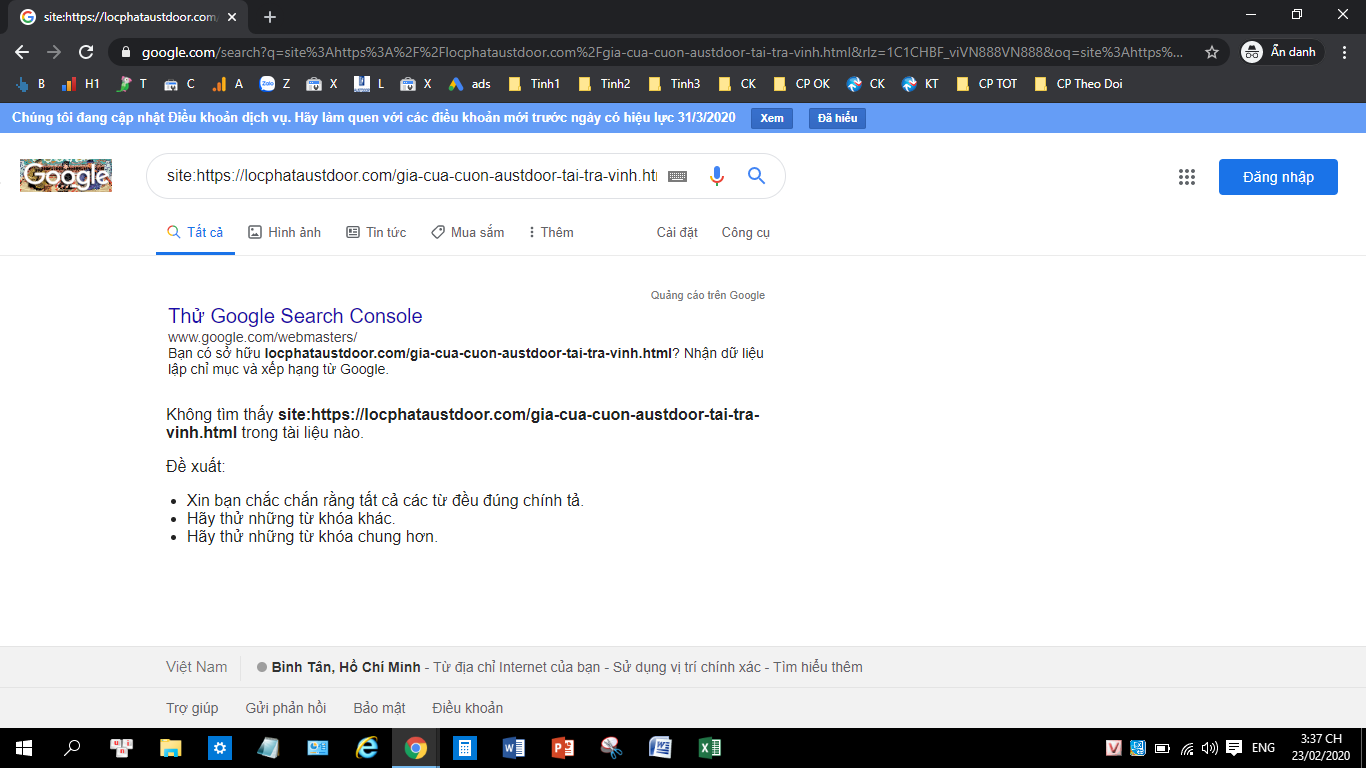Open the Snipping Tool taskbar icon
Viewport: 1366px width, 768px height.
pyautogui.click(x=612, y=748)
